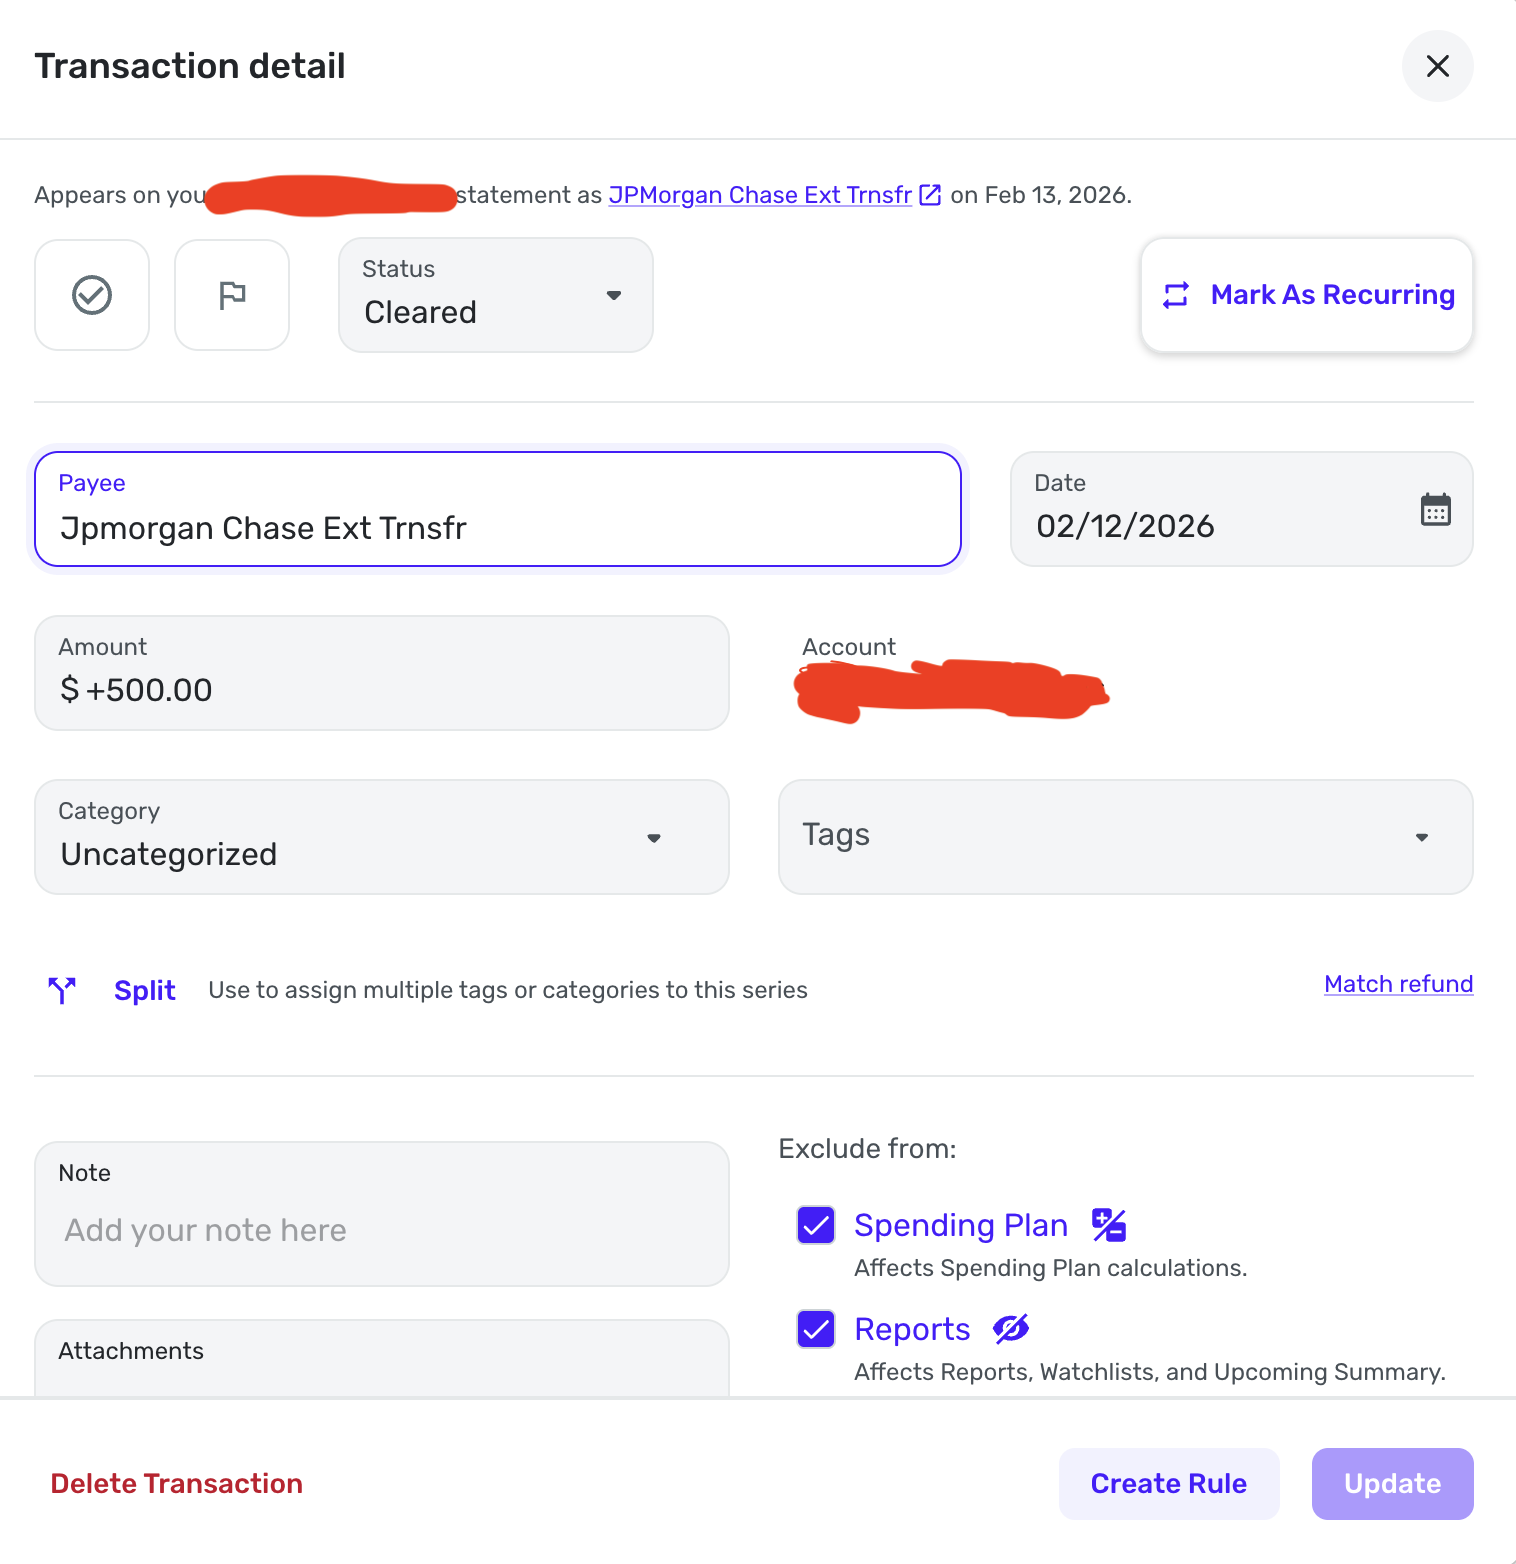Click Delete Transaction
The image size is (1516, 1564).
(x=177, y=1483)
